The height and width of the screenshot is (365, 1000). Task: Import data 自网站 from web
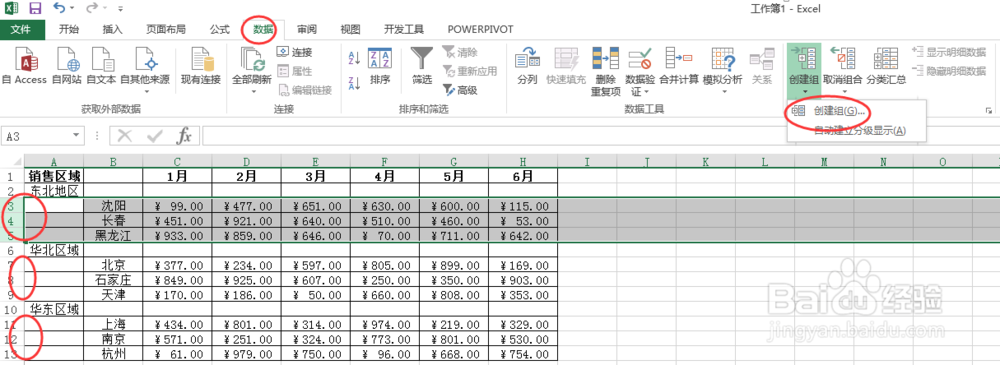click(66, 67)
